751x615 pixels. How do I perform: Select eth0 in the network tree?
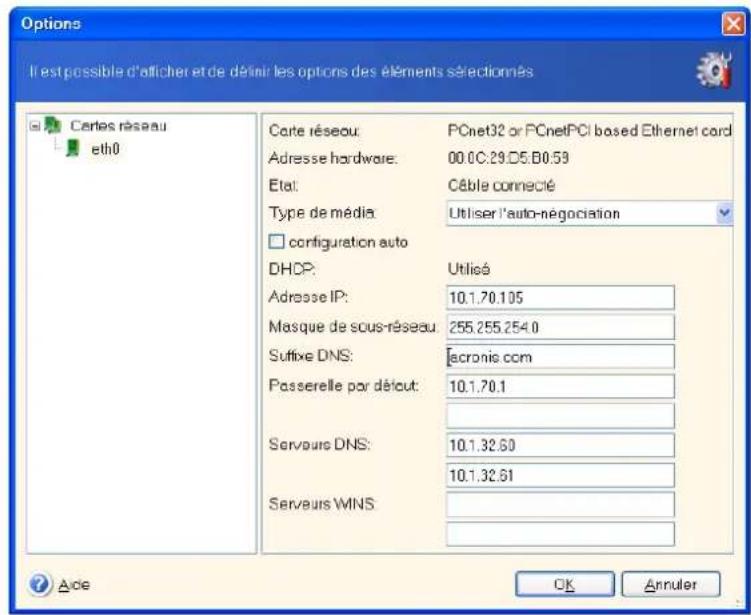pyautogui.click(x=105, y=149)
